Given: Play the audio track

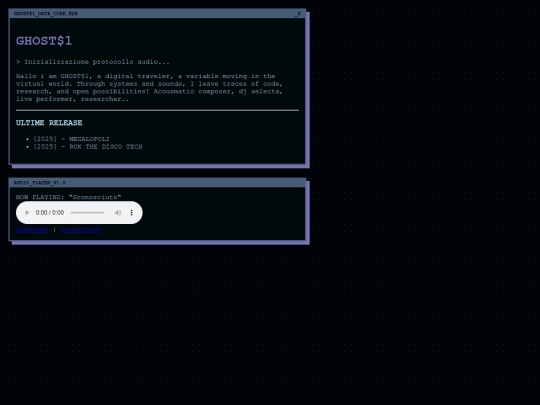Looking at the screenshot, I should pos(27,212).
